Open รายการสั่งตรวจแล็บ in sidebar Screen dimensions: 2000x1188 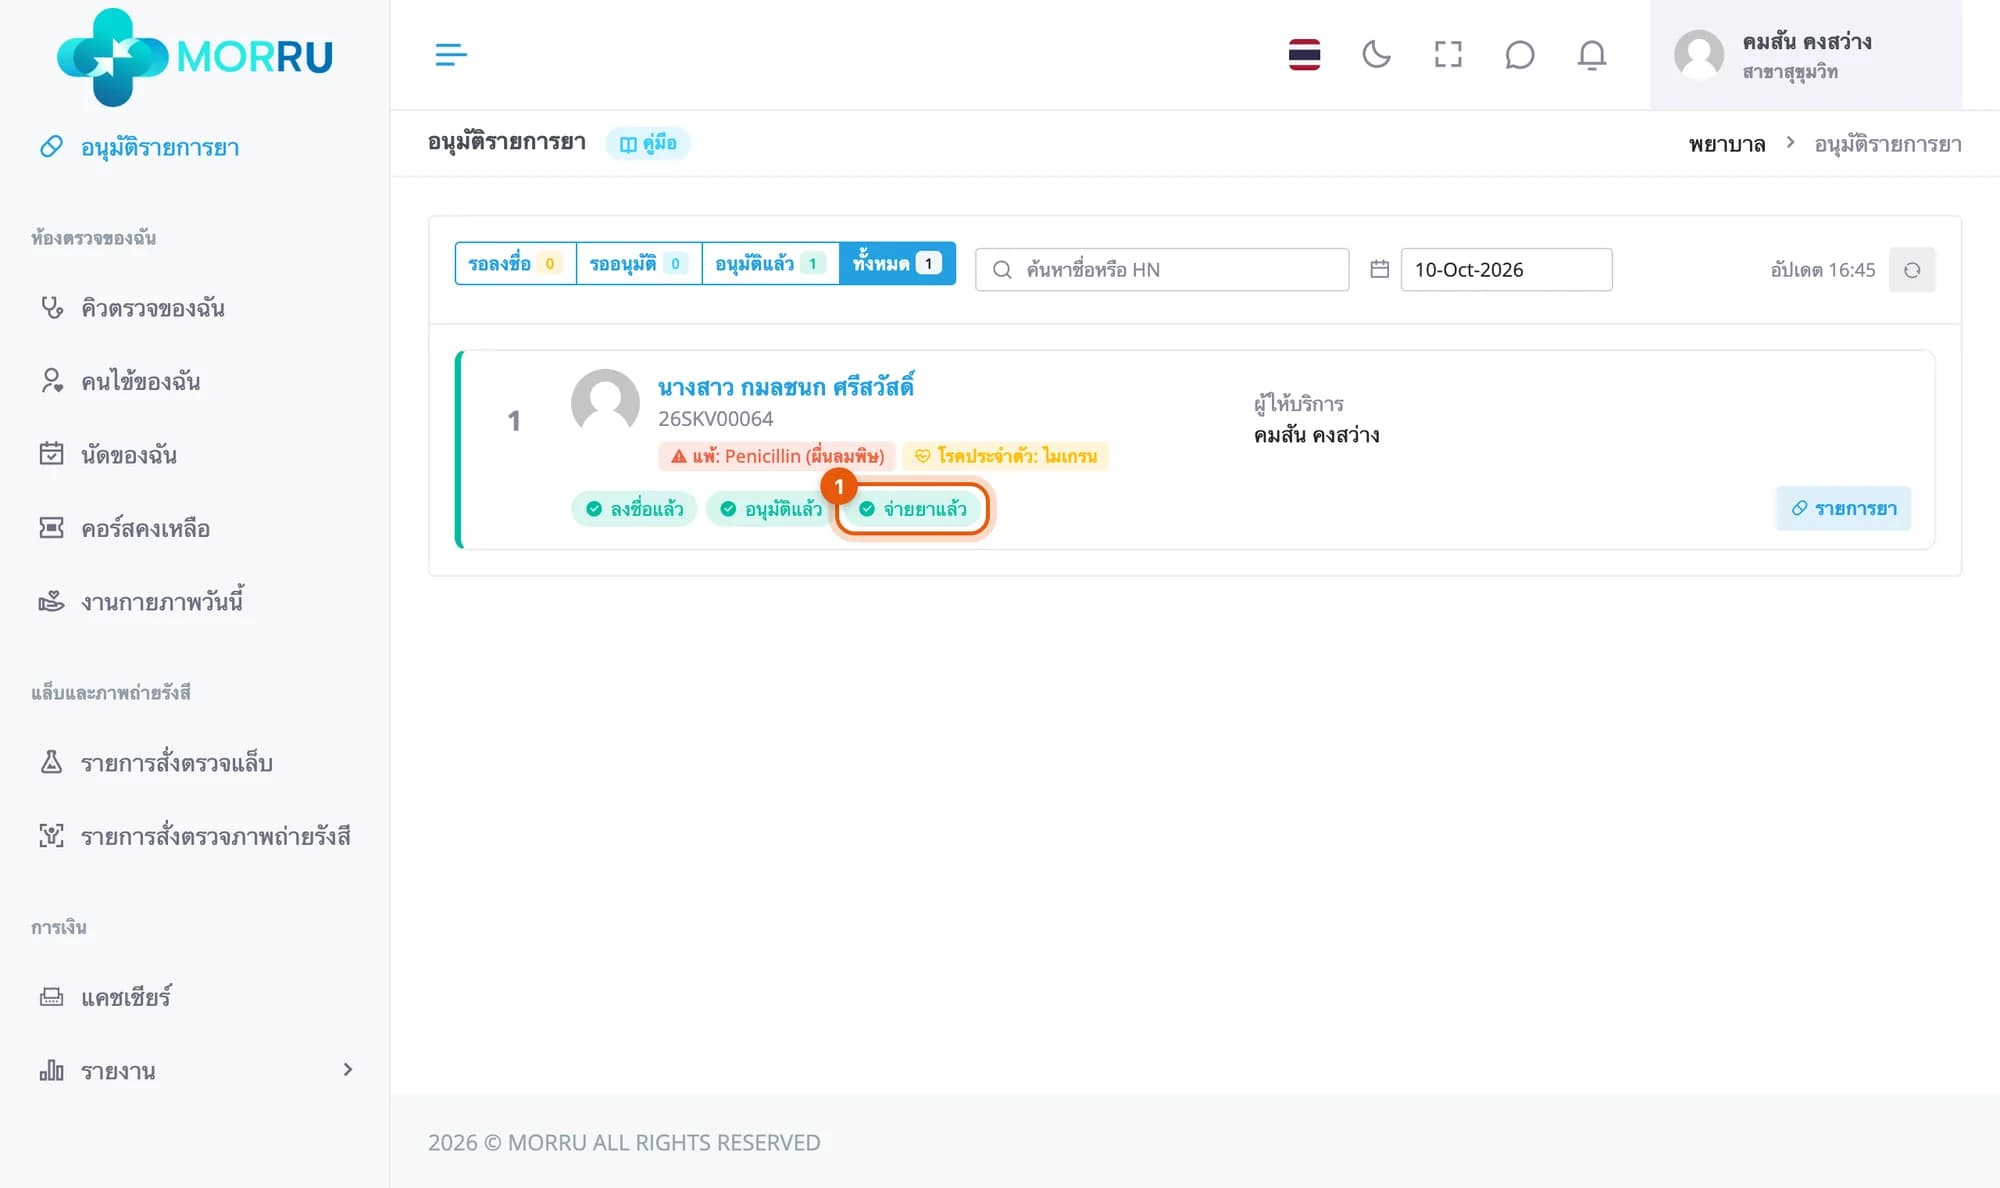point(176,763)
